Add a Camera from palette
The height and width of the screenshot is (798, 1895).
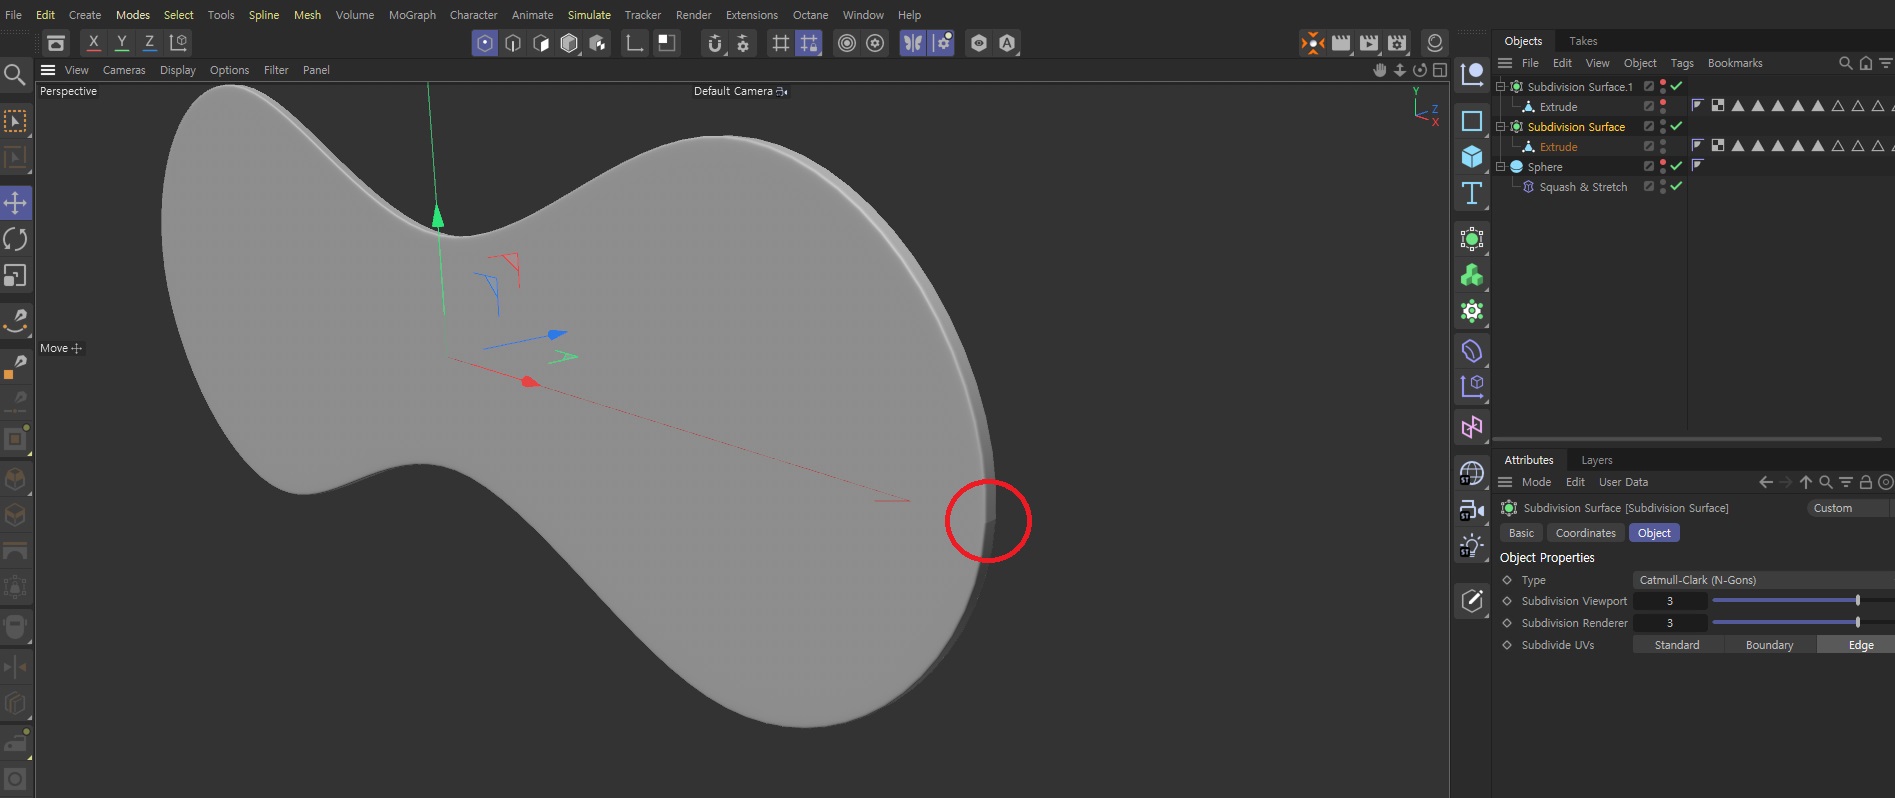click(1472, 510)
